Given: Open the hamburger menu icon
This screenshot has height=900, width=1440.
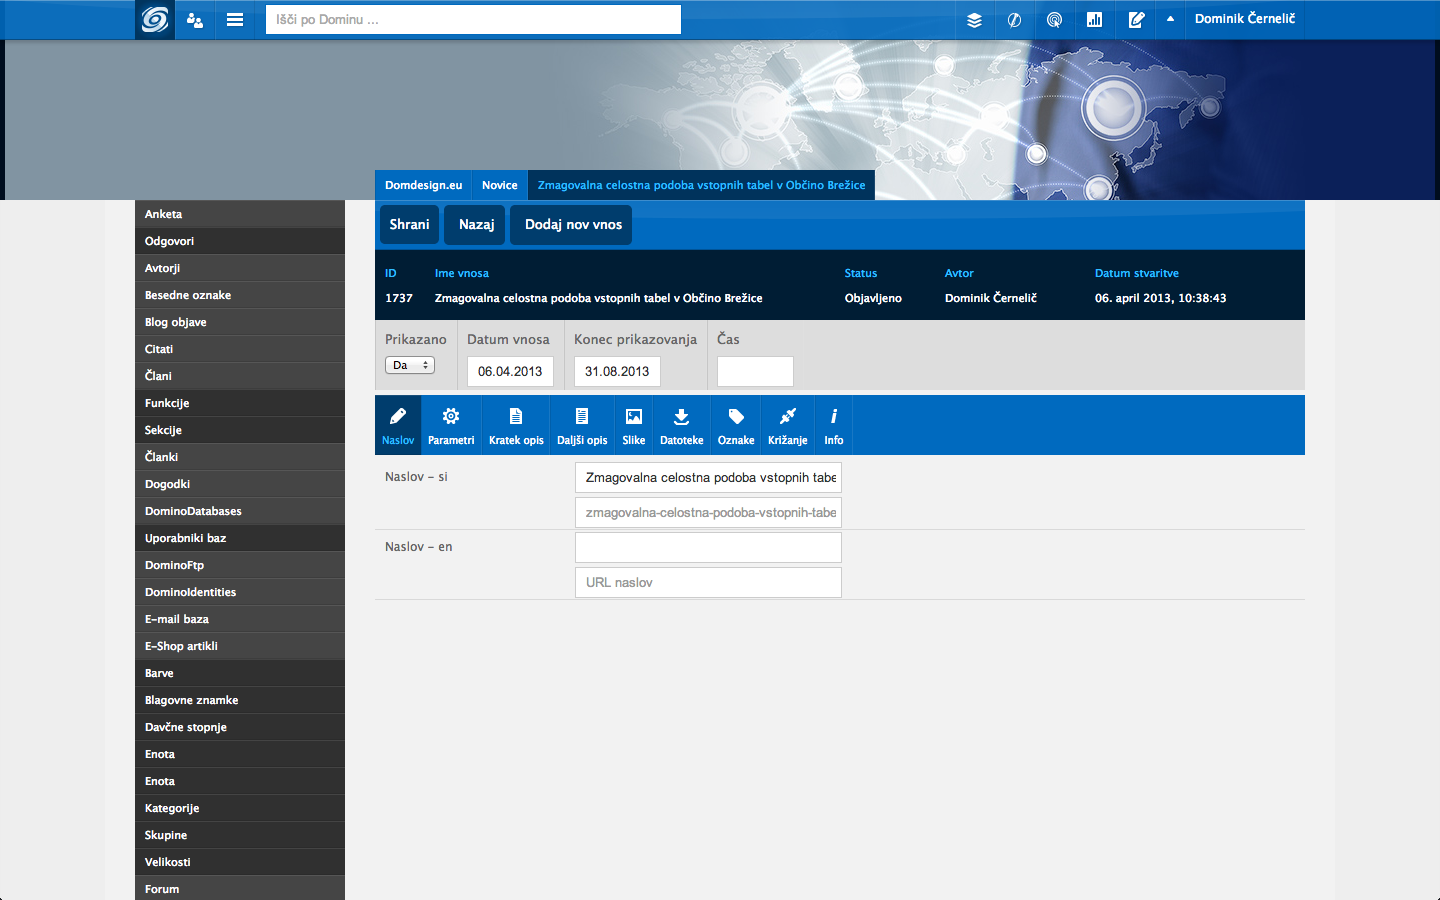Looking at the screenshot, I should pyautogui.click(x=235, y=19).
